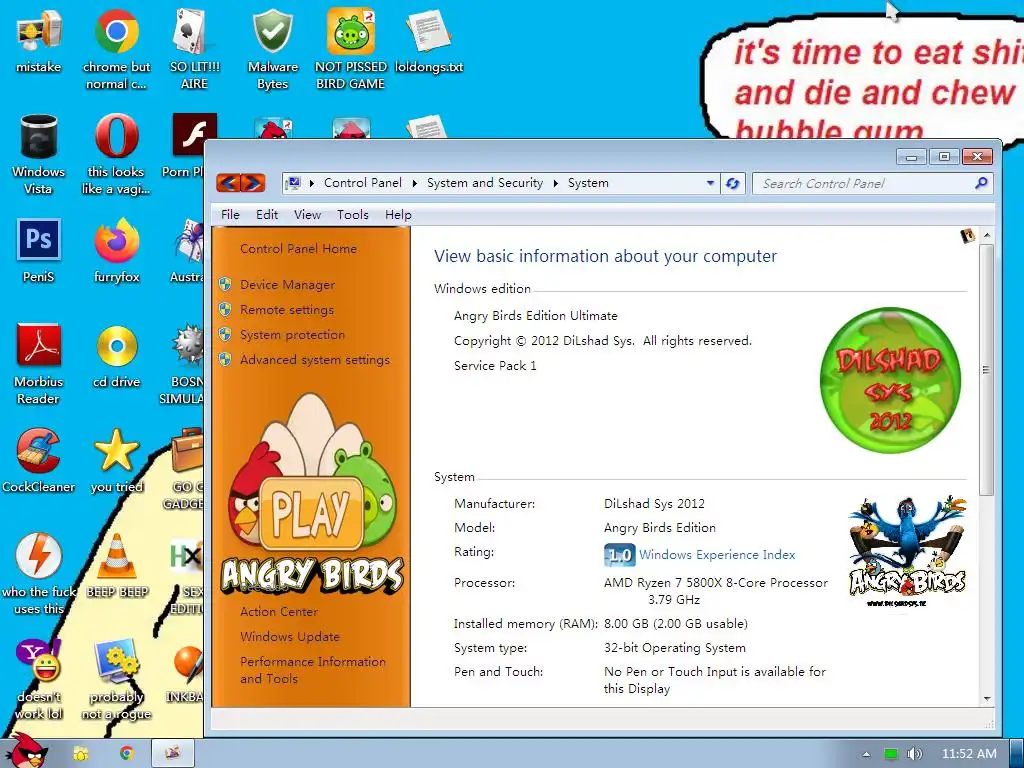Click the forward arrow navigation button
Image resolution: width=1024 pixels, height=768 pixels.
click(253, 183)
